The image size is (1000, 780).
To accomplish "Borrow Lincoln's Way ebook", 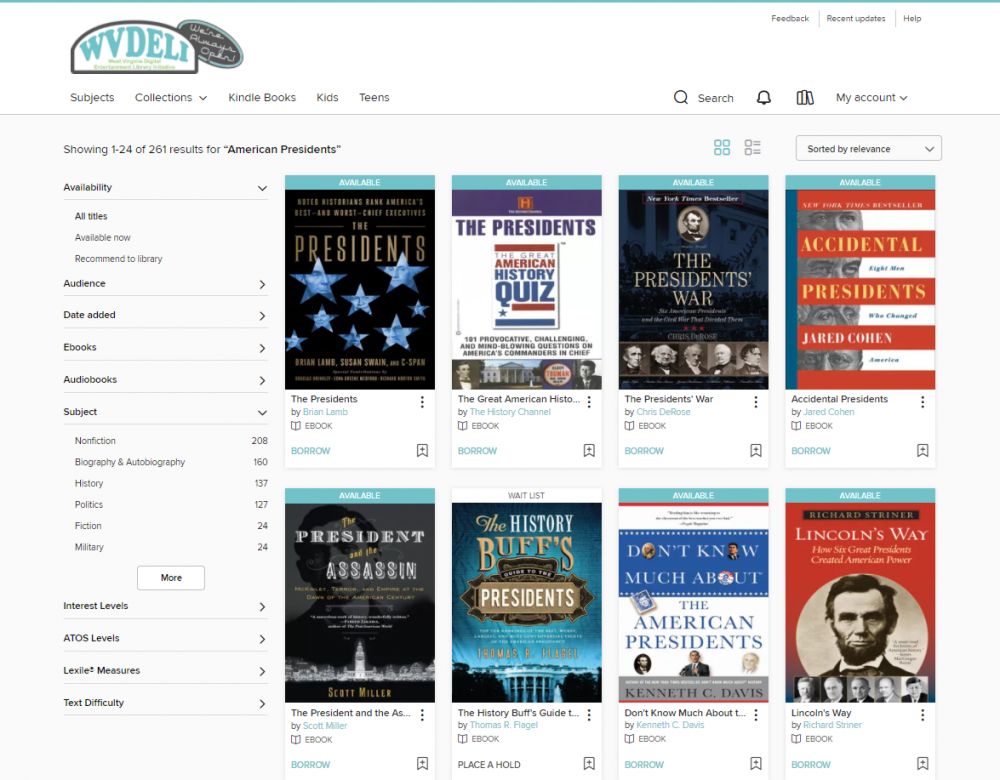I will tap(811, 765).
